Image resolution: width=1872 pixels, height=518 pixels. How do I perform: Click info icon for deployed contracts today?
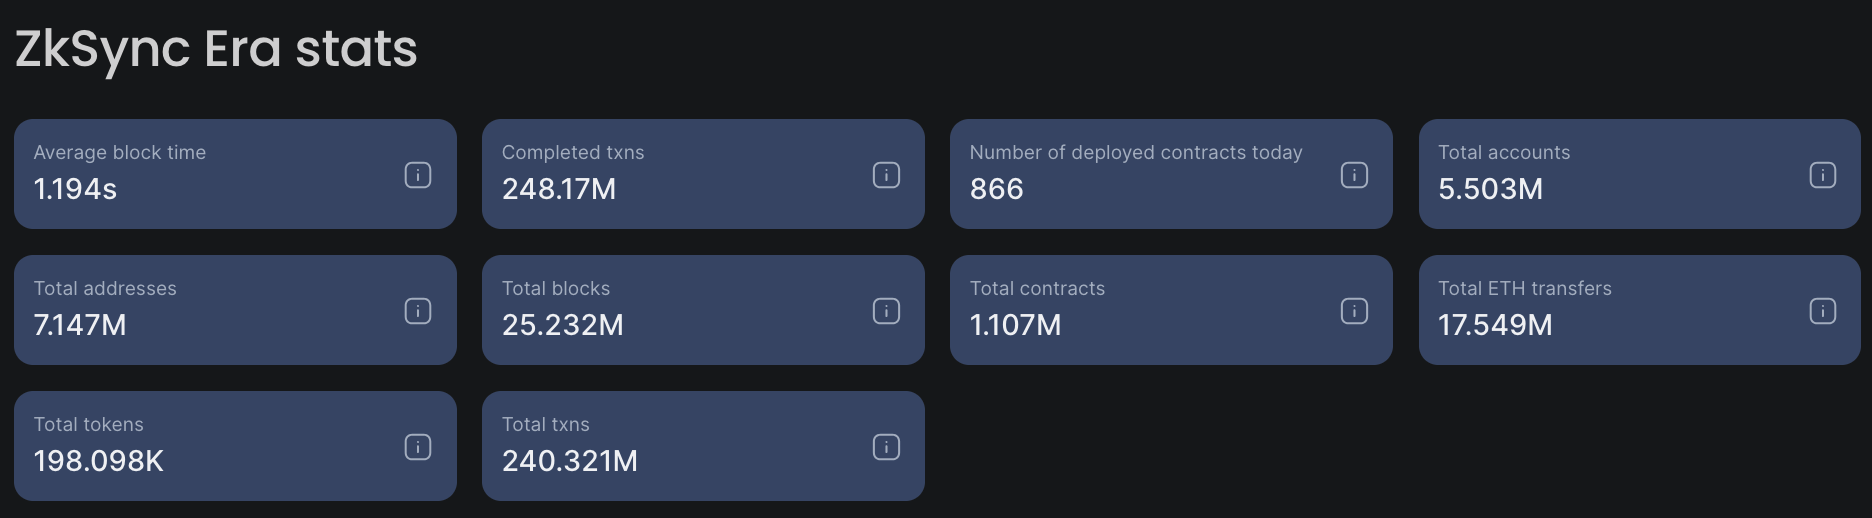[x=1354, y=175]
